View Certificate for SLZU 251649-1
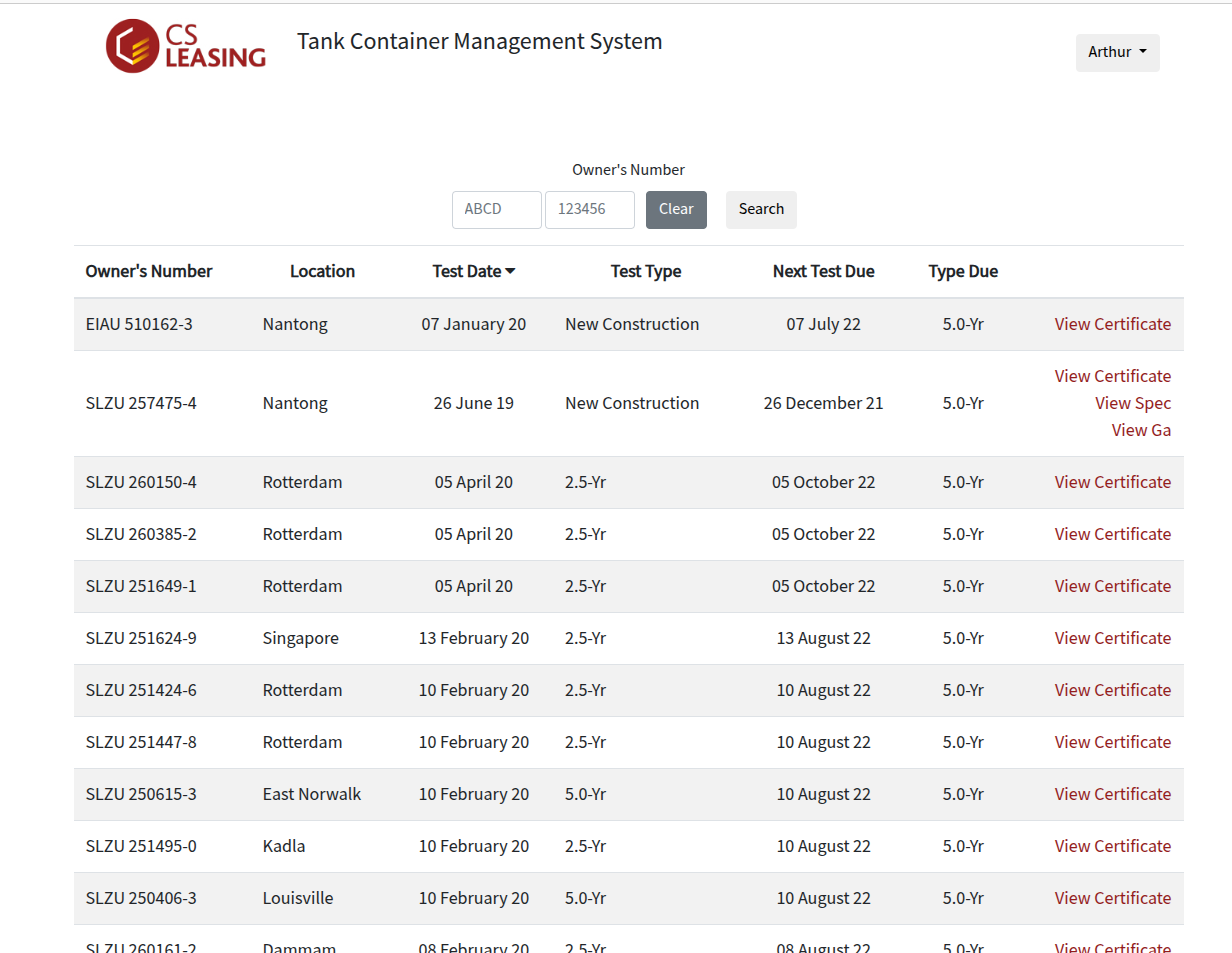The height and width of the screenshot is (953, 1232). click(1112, 586)
